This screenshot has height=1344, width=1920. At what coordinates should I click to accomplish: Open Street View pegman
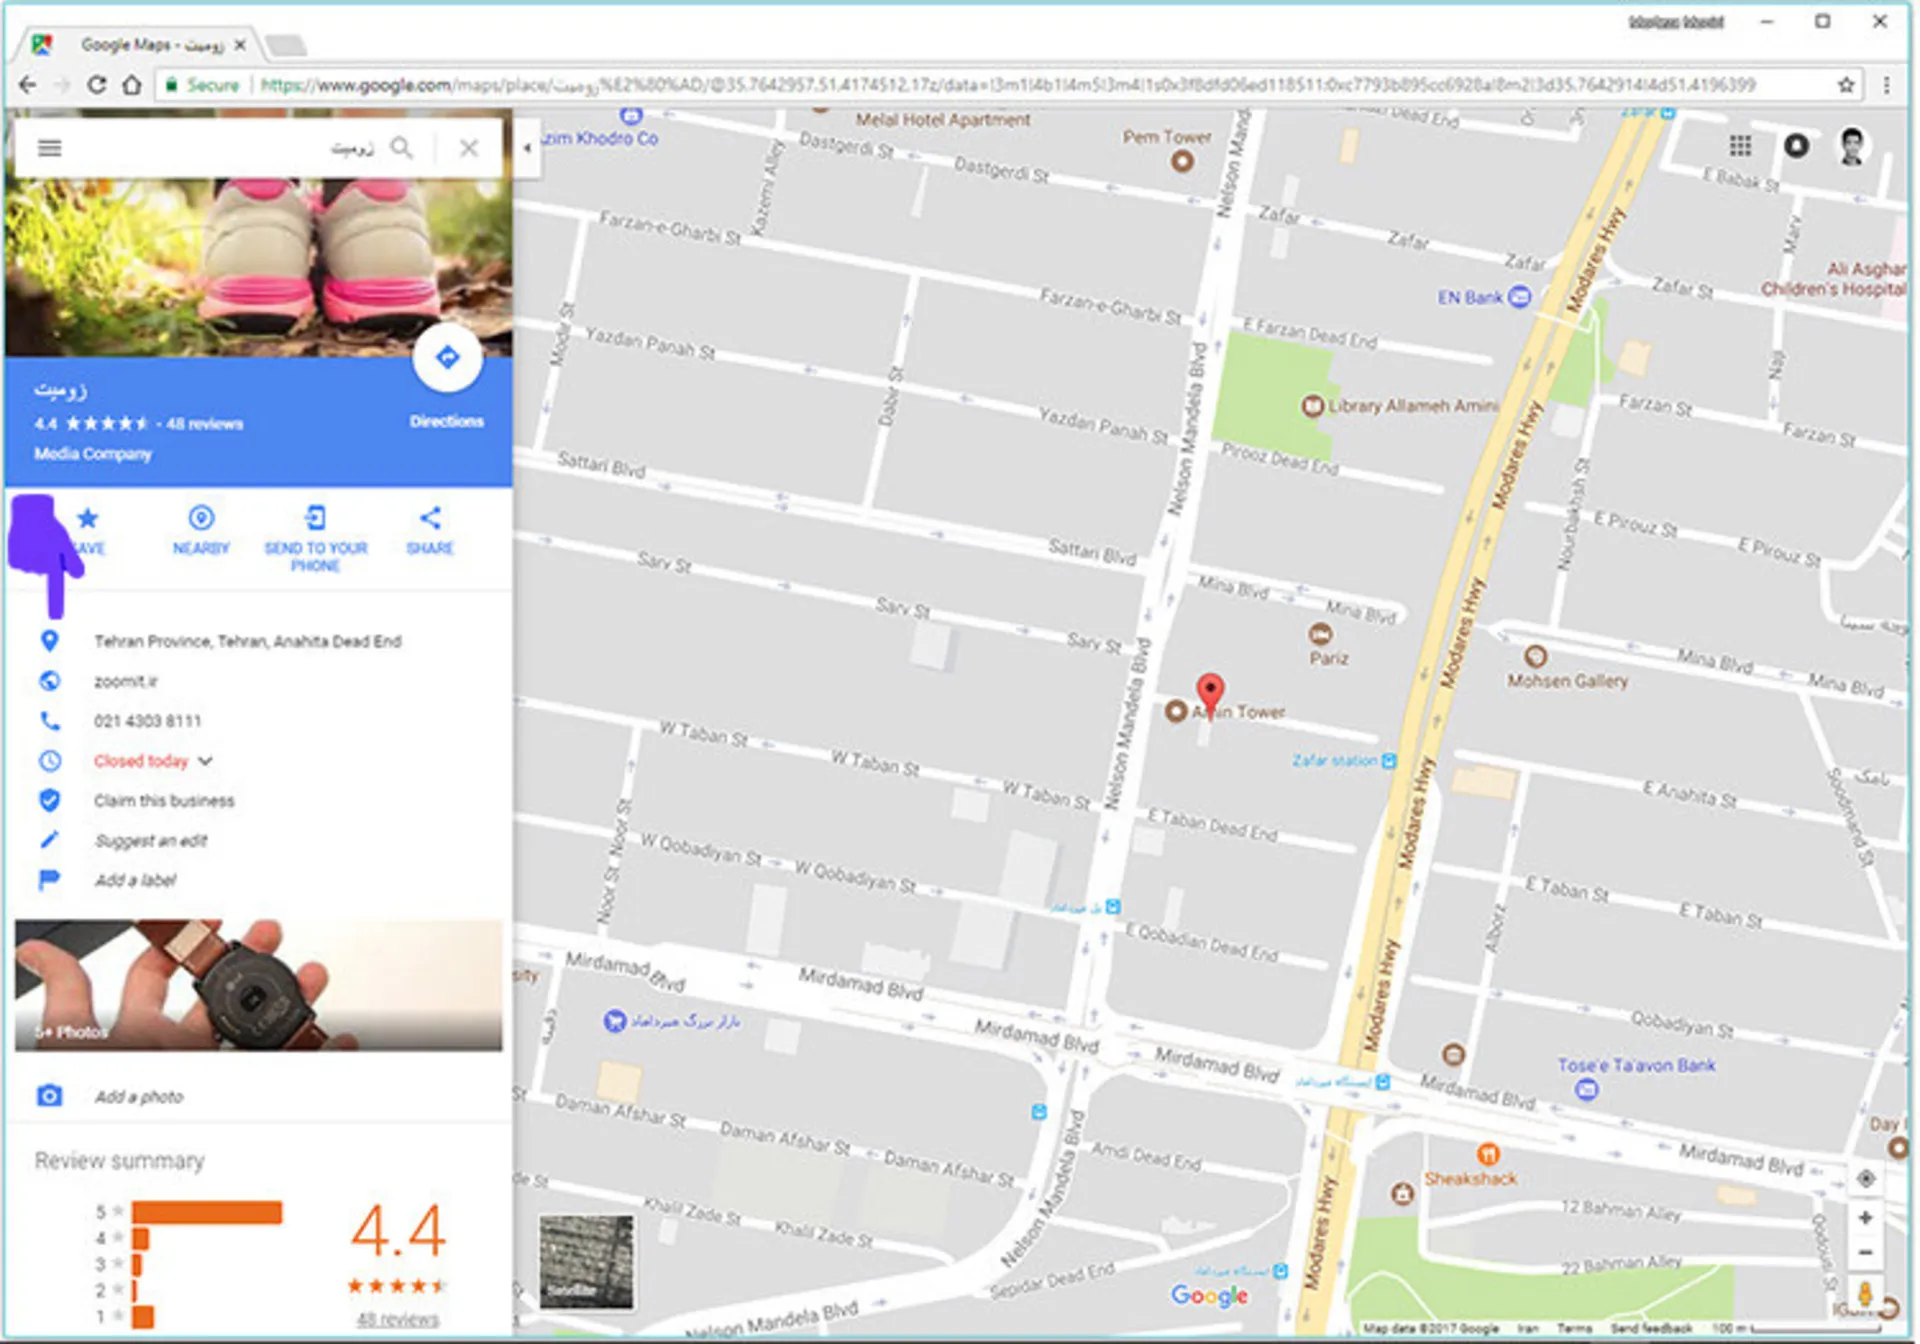click(x=1864, y=1295)
